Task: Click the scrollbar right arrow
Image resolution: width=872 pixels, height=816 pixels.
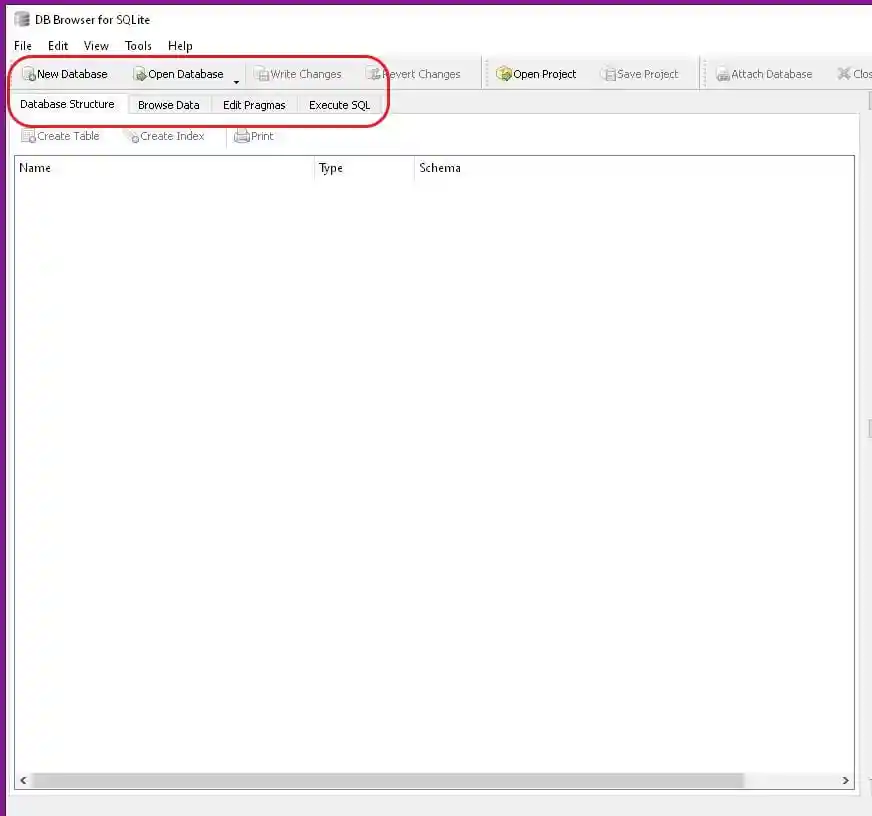Action: click(x=845, y=780)
